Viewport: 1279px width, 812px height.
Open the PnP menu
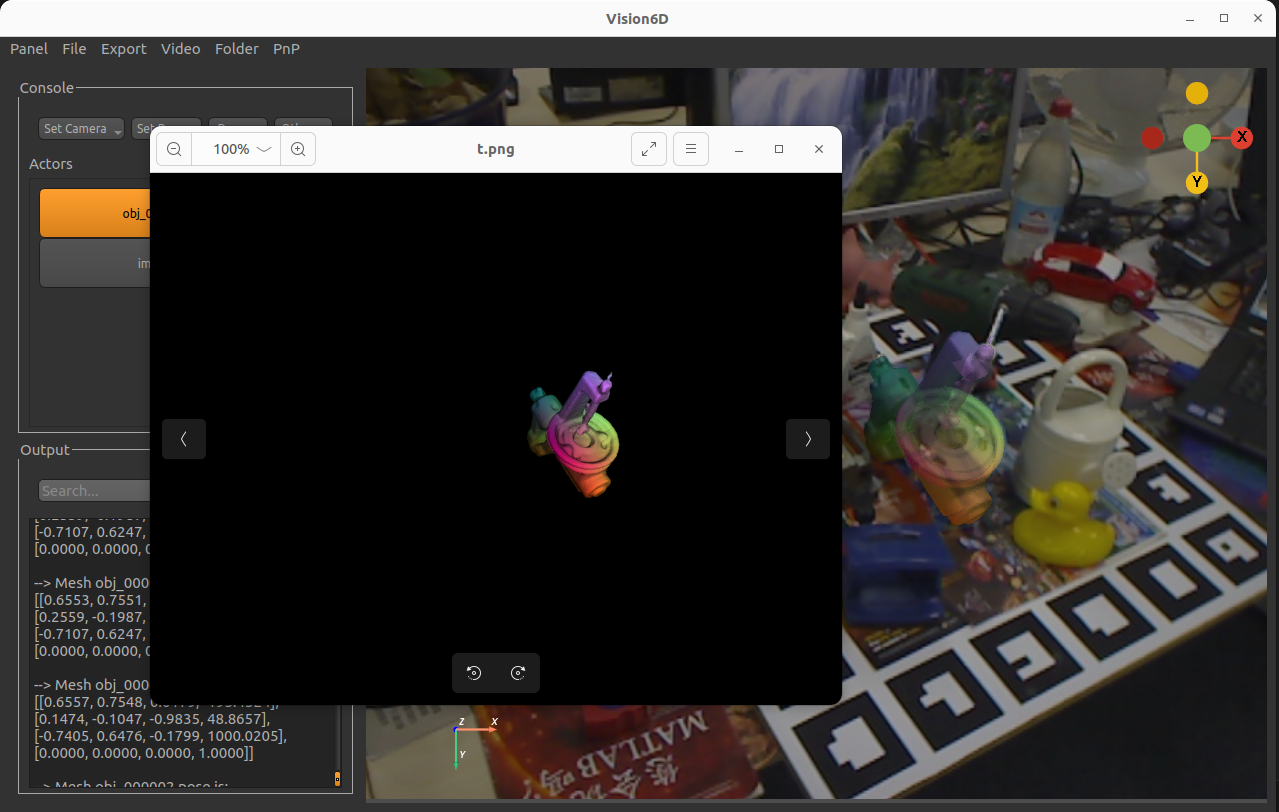click(x=285, y=48)
